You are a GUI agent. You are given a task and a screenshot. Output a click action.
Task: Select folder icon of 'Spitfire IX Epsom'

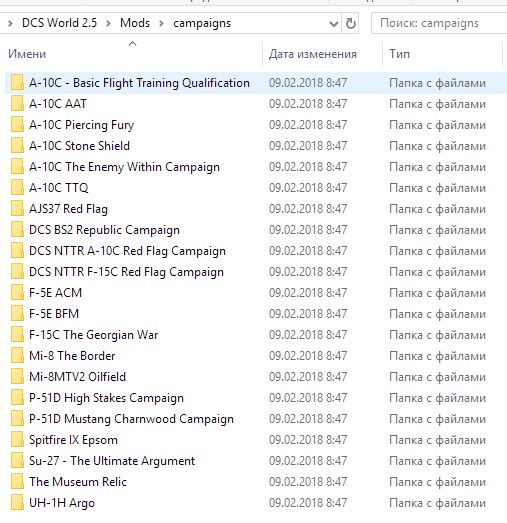17,440
